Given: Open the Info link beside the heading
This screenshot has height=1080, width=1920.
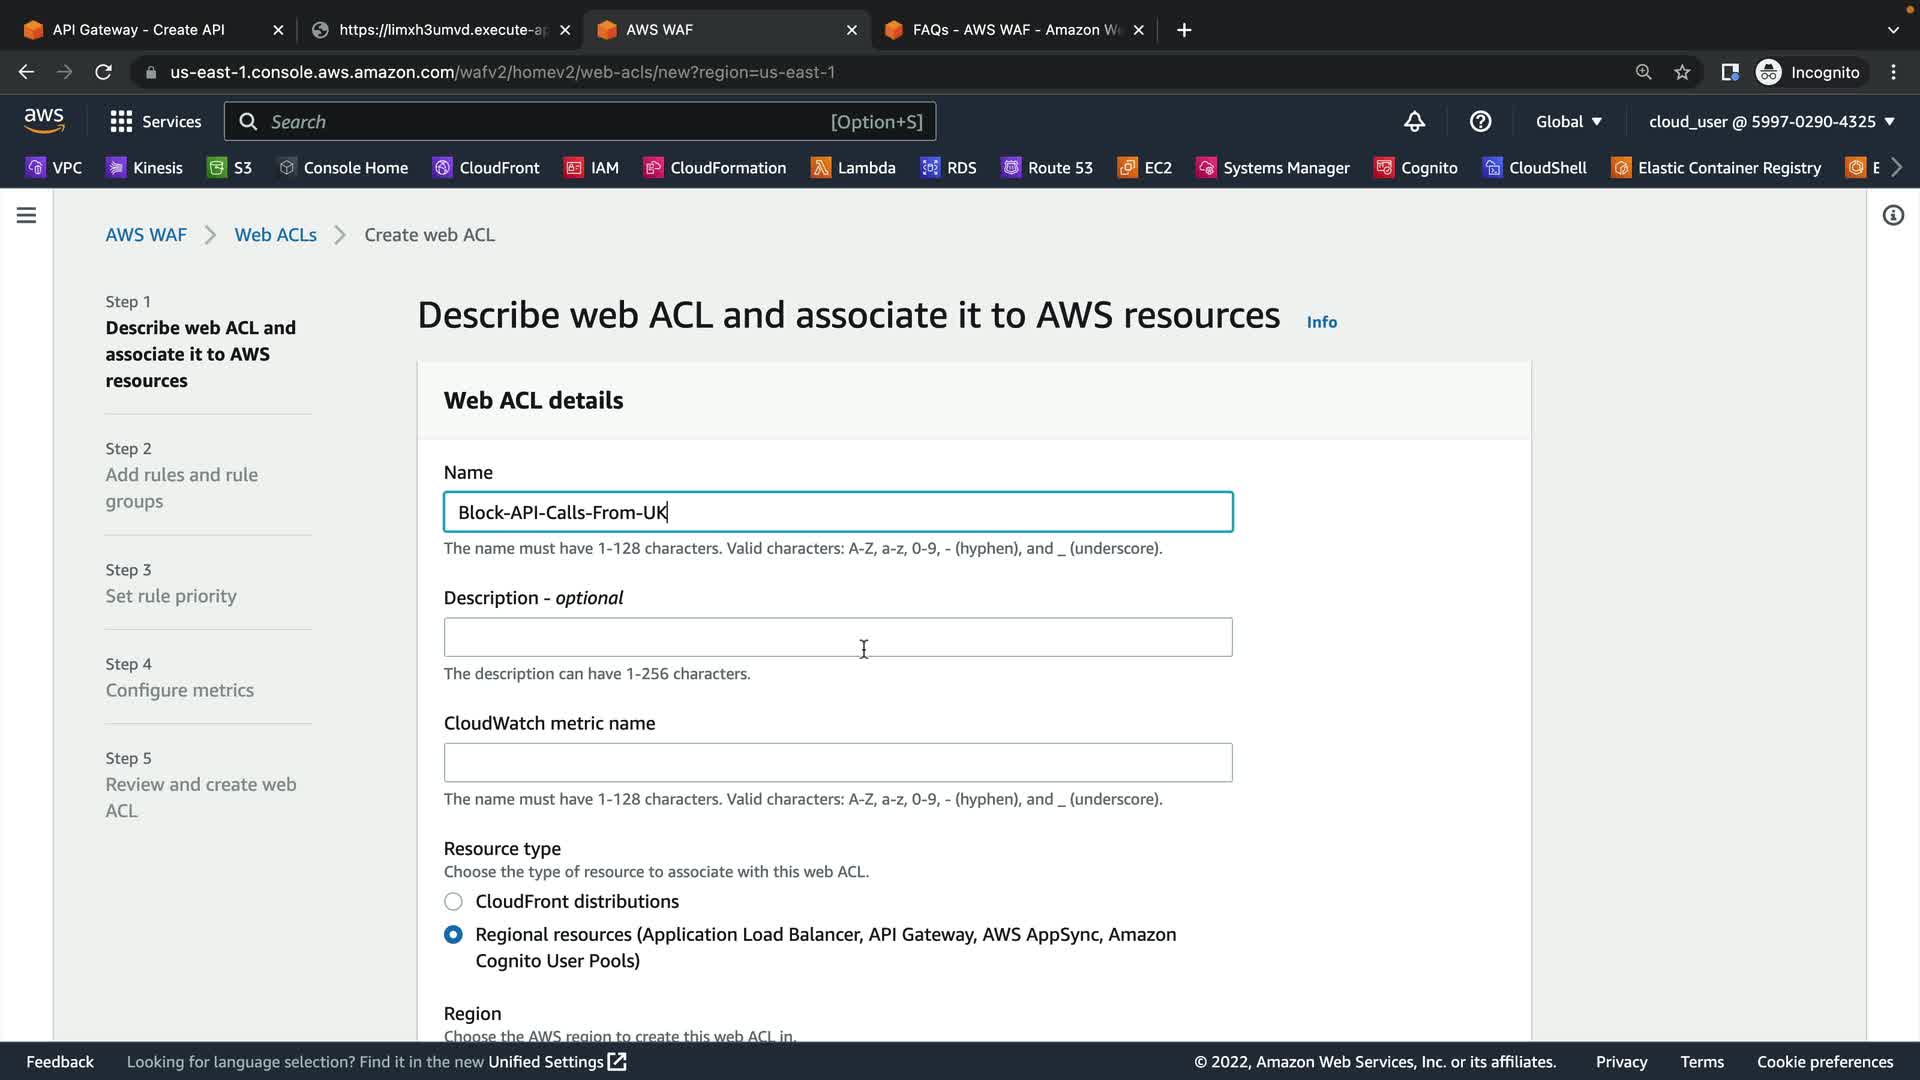Looking at the screenshot, I should pyautogui.click(x=1321, y=322).
